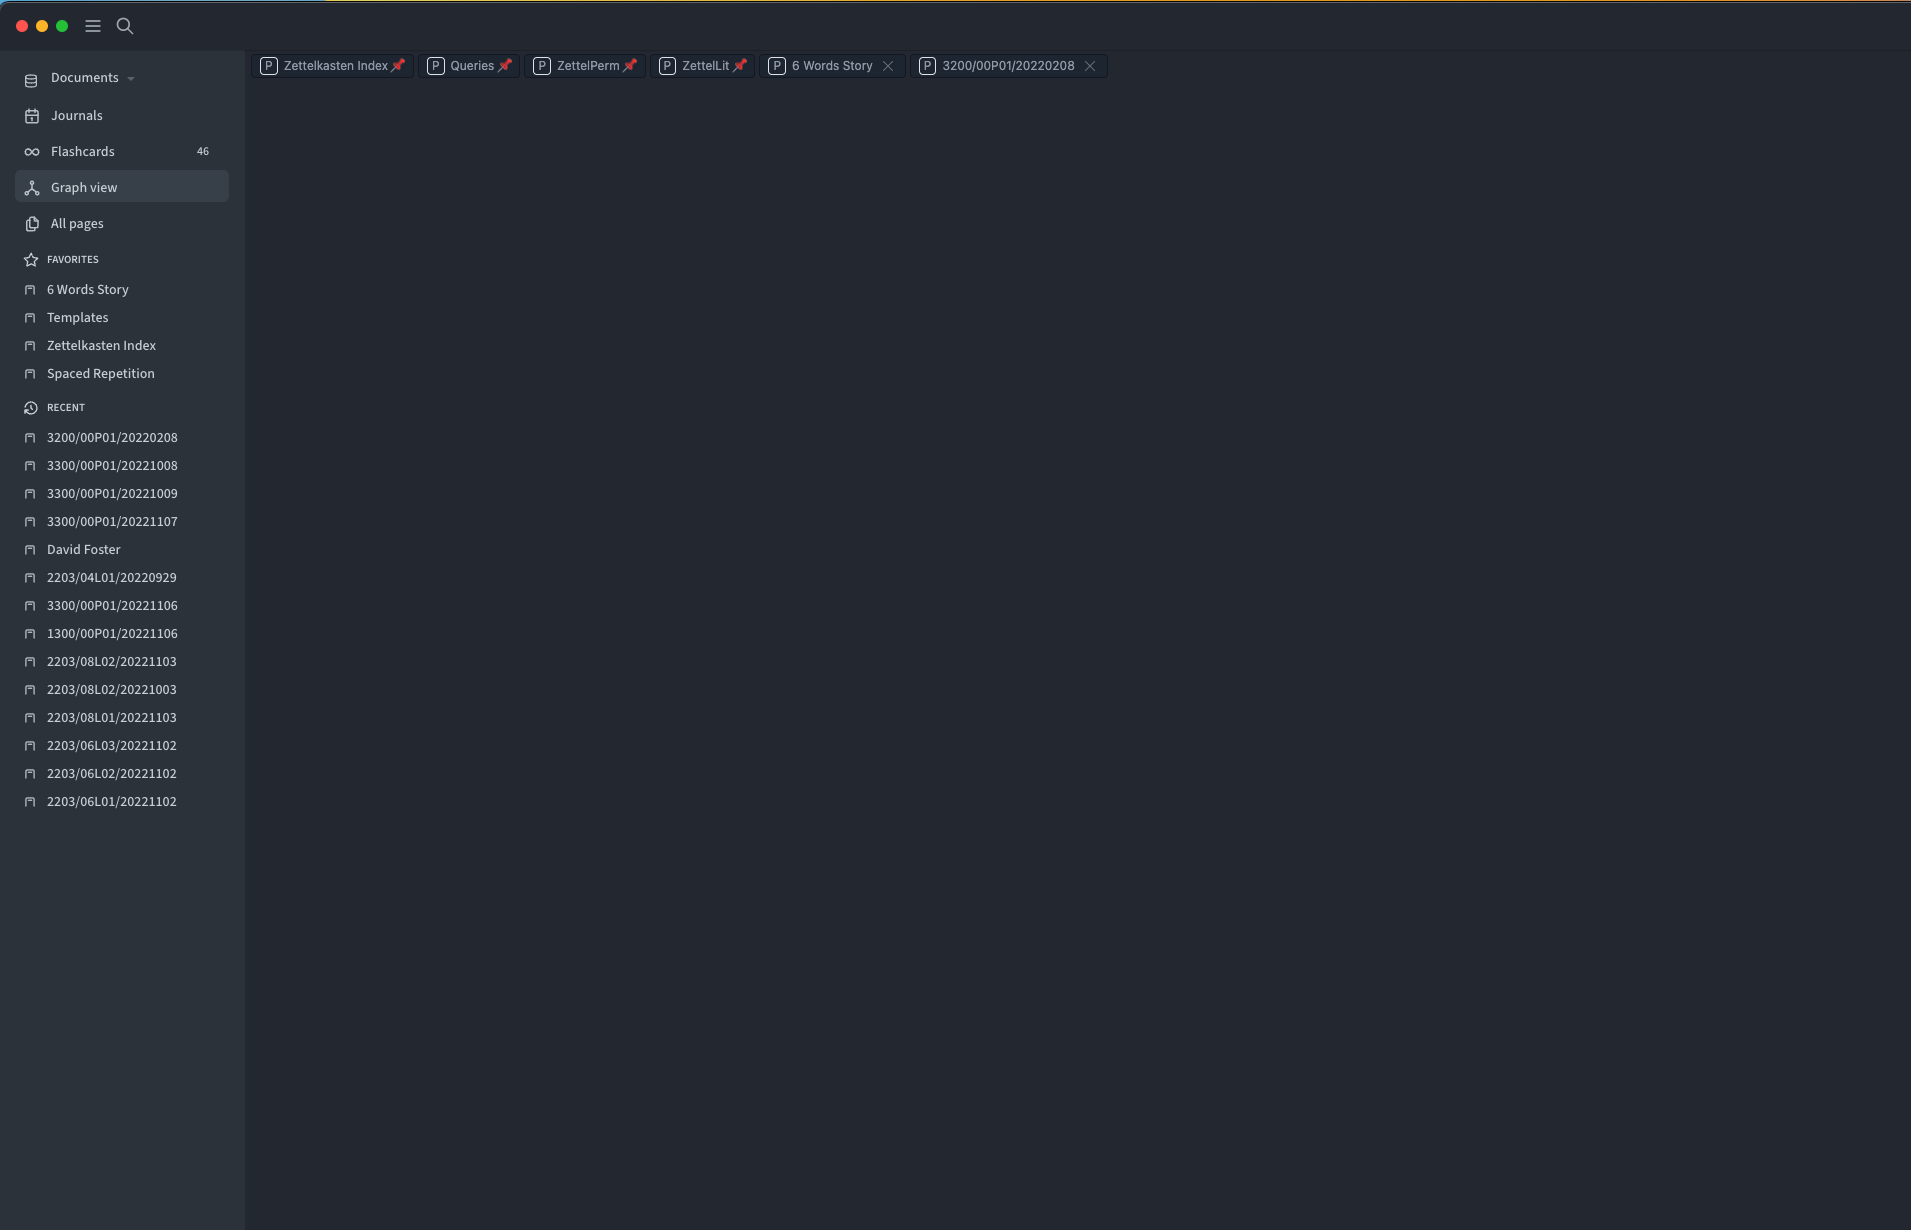
Task: Click the All pages icon
Action: tap(32, 224)
